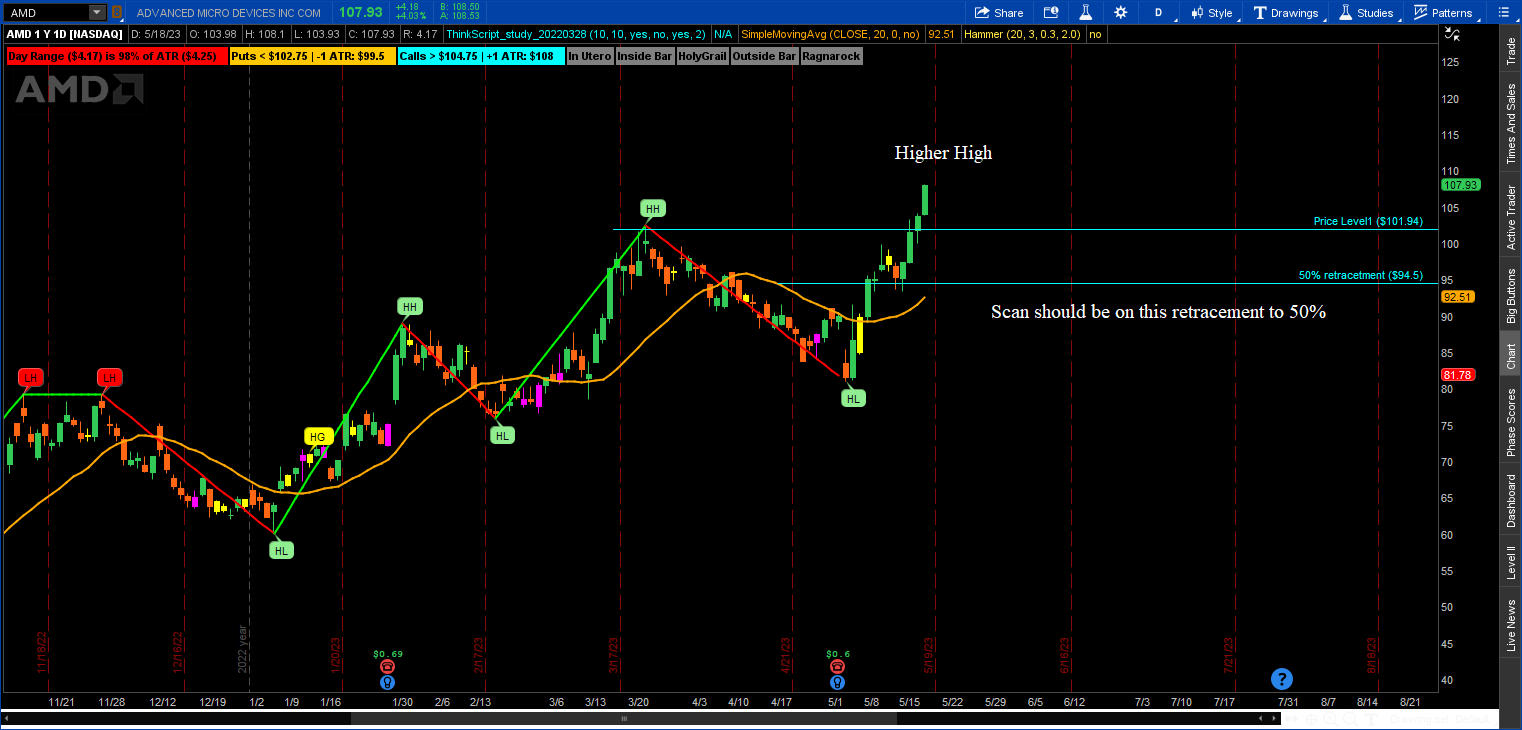The height and width of the screenshot is (730, 1522).
Task: Open chart settings gear icon
Action: point(1120,13)
